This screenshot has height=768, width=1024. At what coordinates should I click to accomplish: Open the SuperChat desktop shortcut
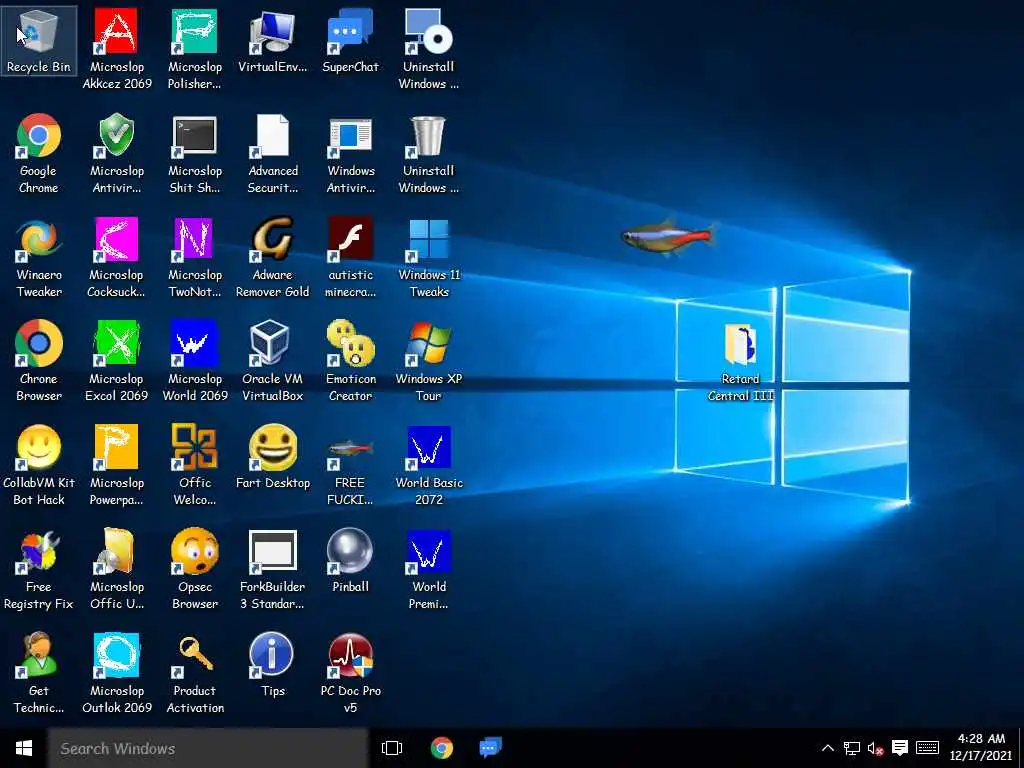350,41
